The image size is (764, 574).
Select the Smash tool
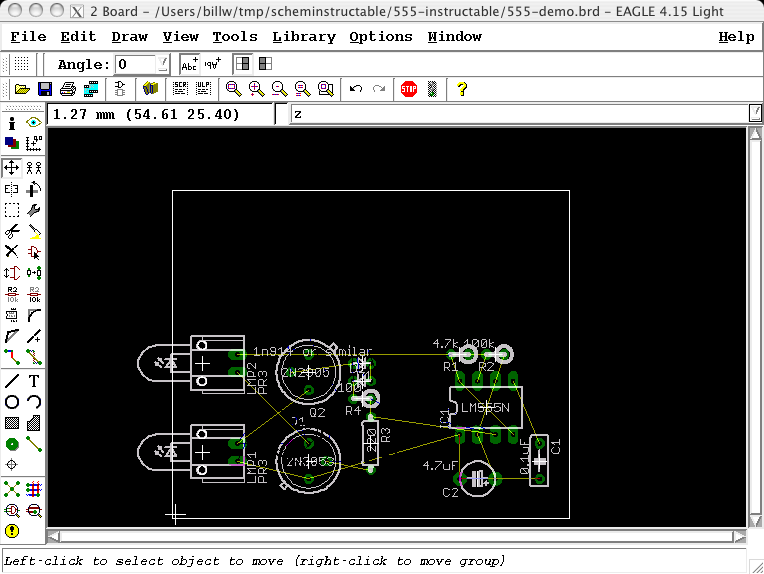pos(12,315)
